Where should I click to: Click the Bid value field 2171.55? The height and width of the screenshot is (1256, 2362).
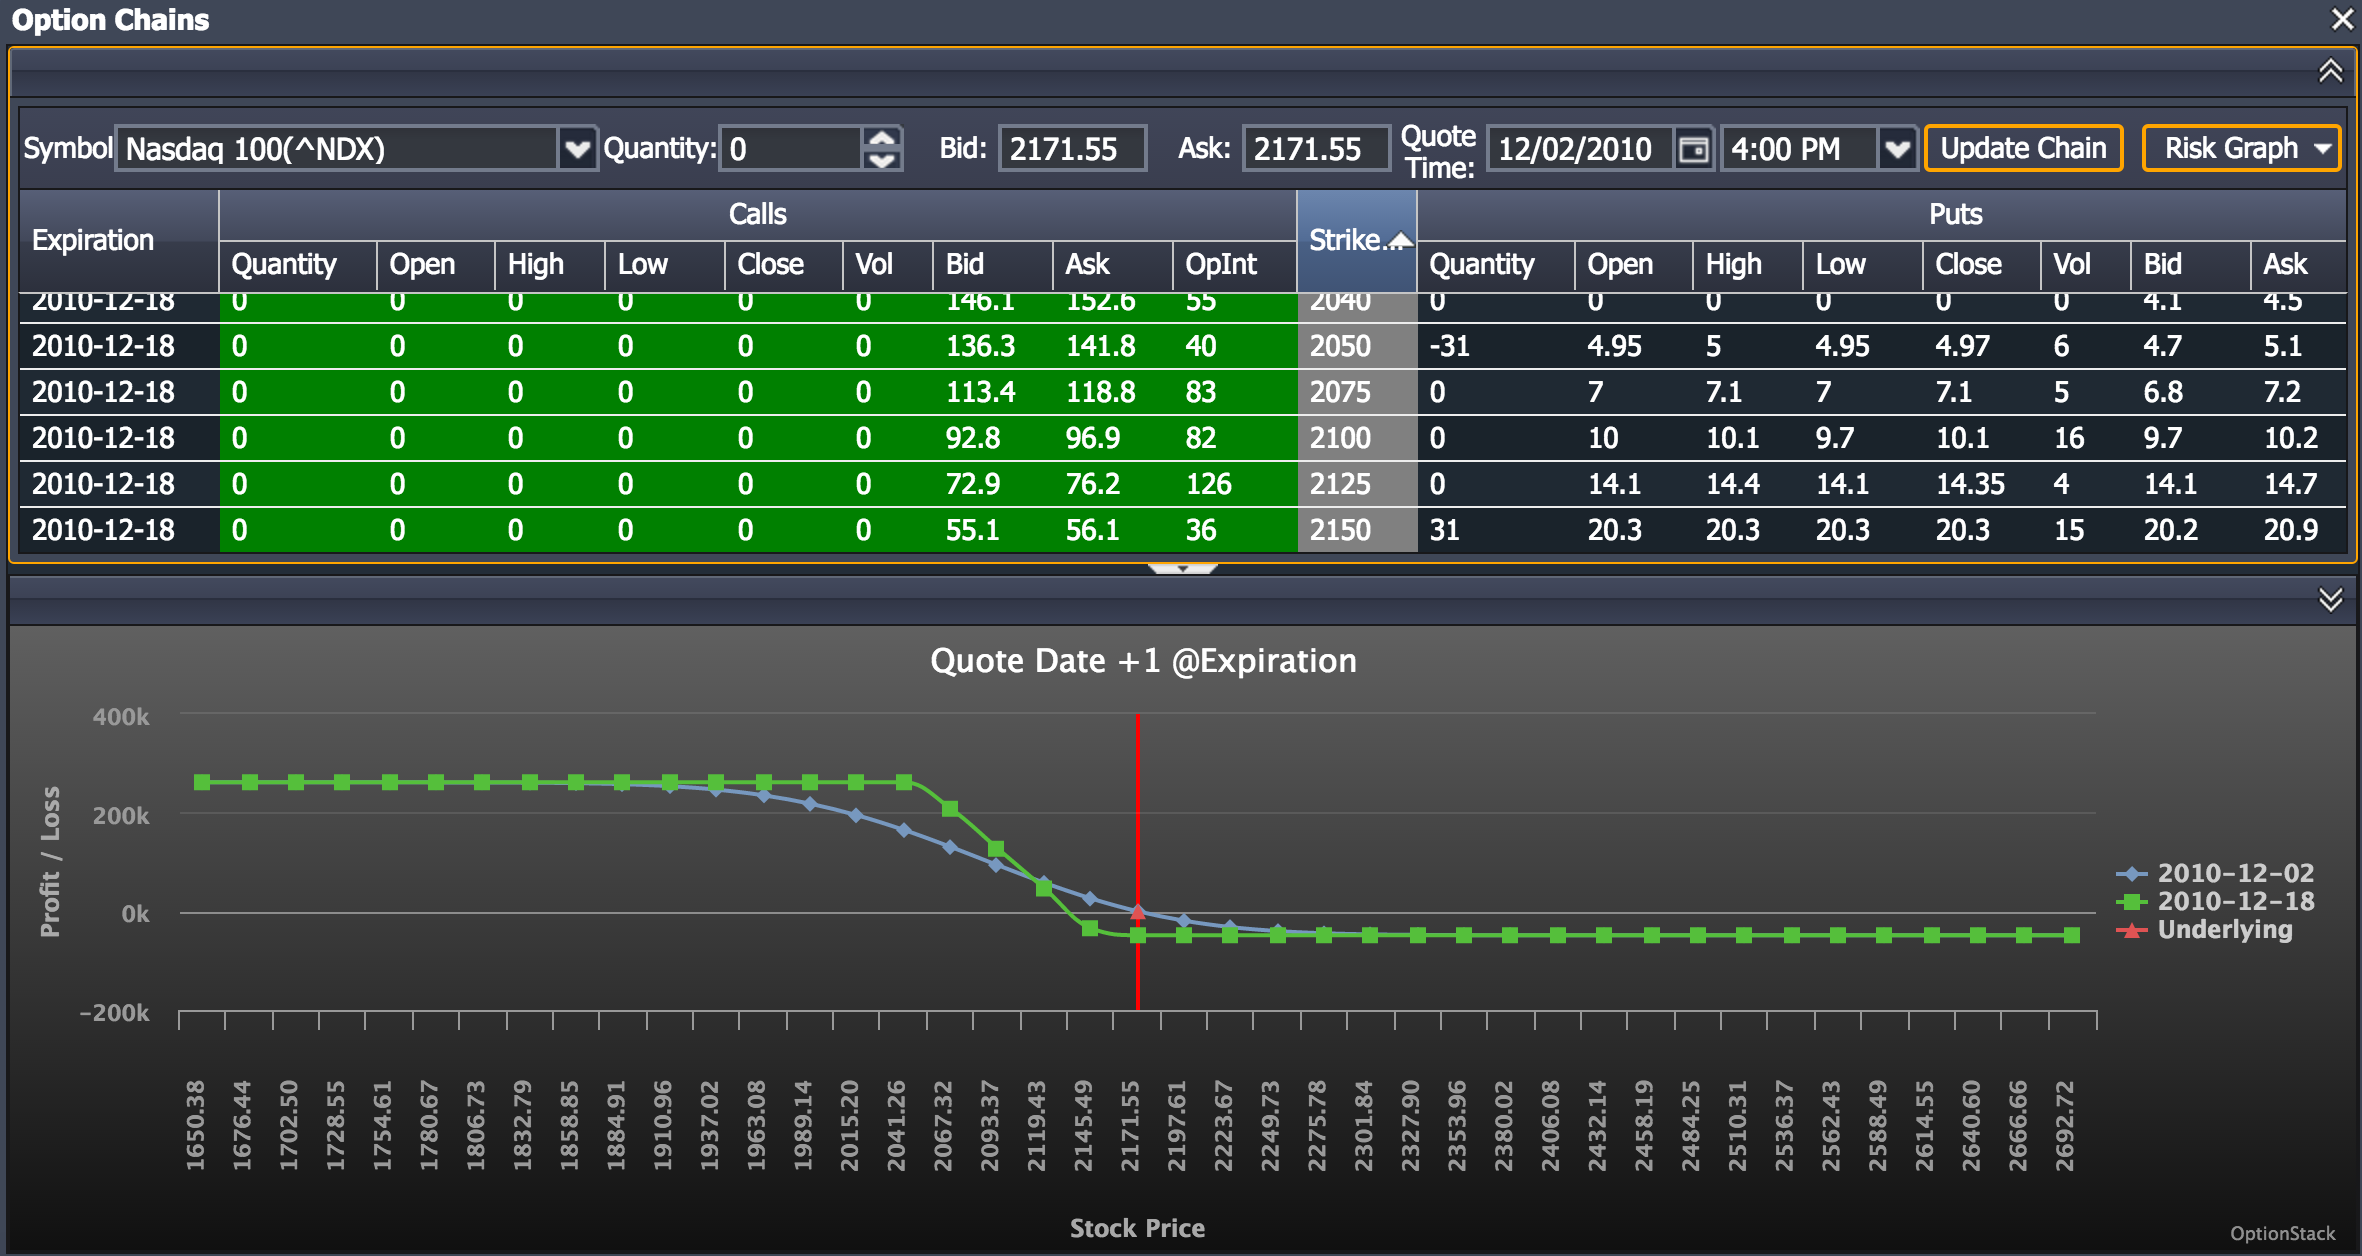coord(1072,149)
